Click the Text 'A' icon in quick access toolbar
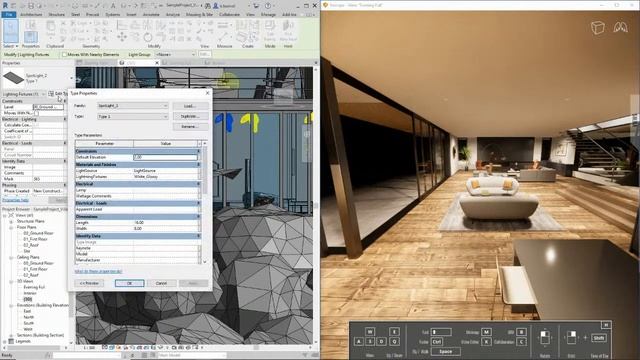Image resolution: width=640 pixels, height=360 pixels. pyautogui.click(x=113, y=6)
